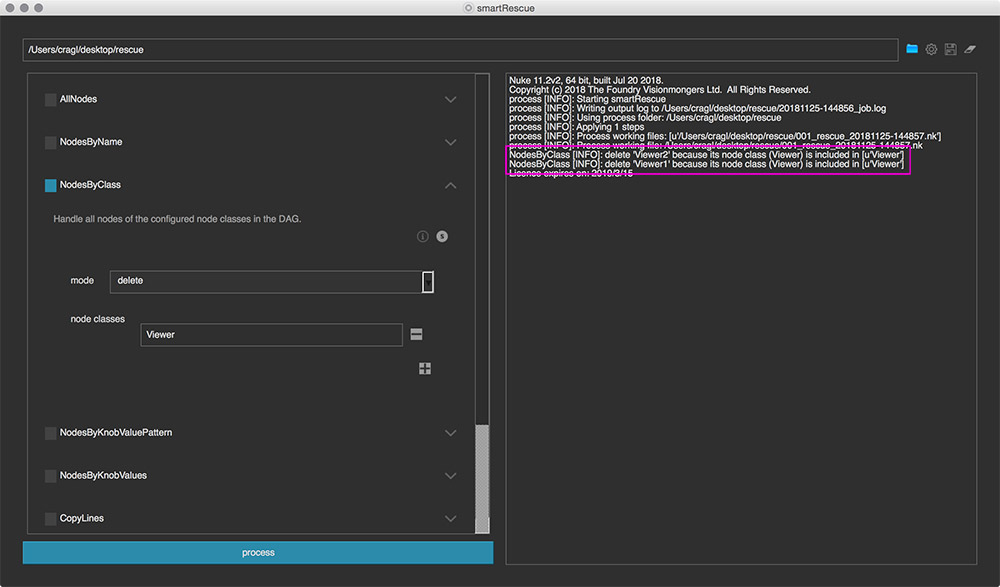Tick the NodesByName checkbox
1000x587 pixels.
(51, 143)
